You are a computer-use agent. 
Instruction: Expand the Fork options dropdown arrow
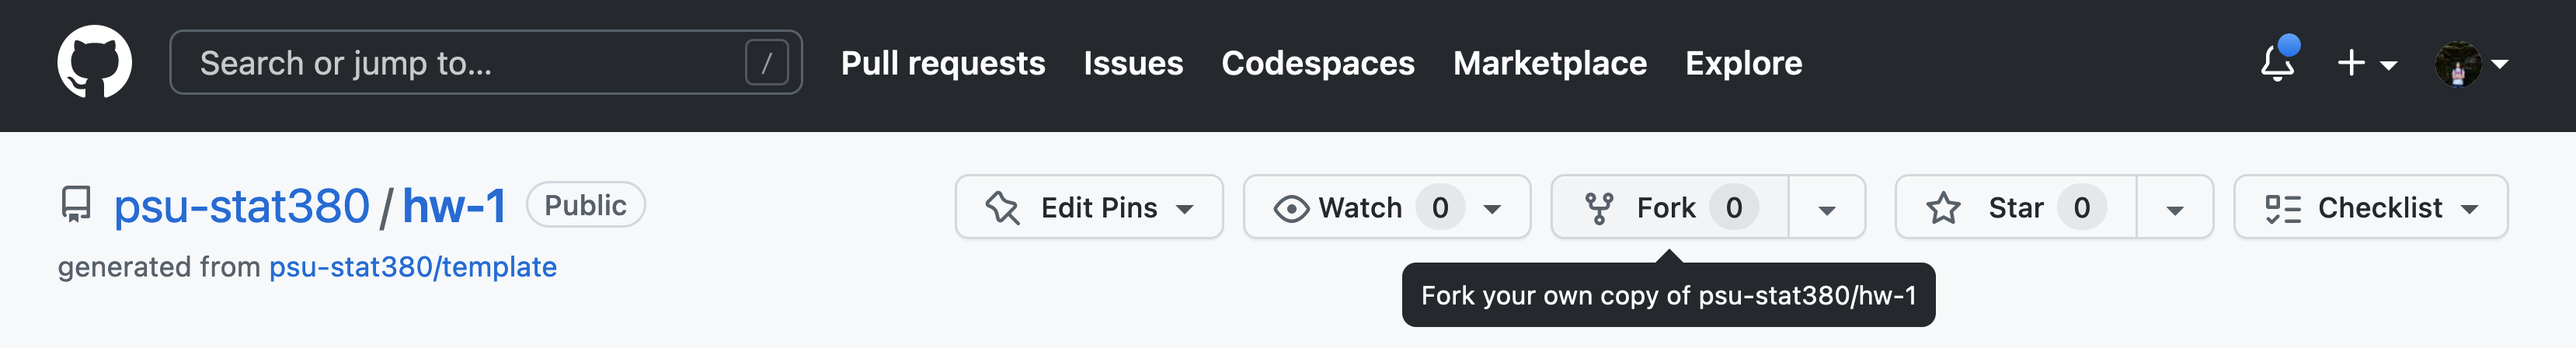[1826, 209]
